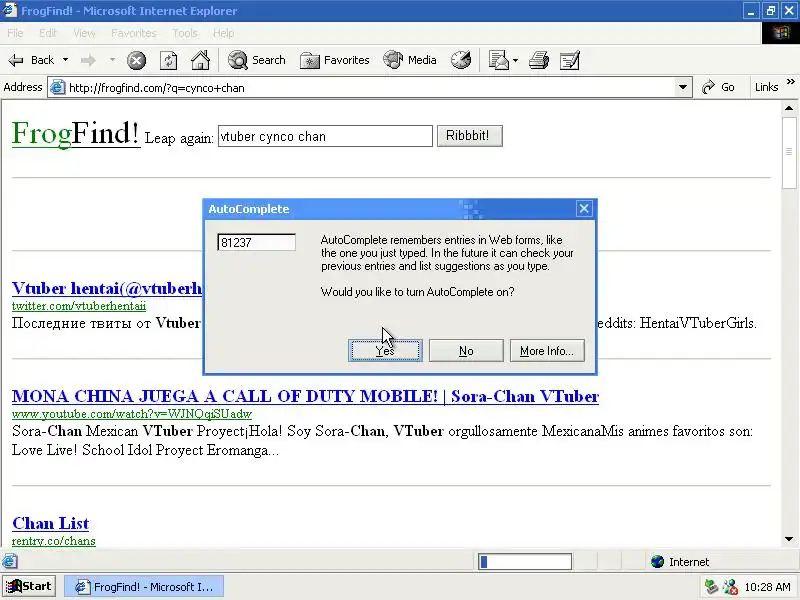The height and width of the screenshot is (600, 800).
Task: Click the safely remove hardware tray icon
Action: click(x=711, y=587)
